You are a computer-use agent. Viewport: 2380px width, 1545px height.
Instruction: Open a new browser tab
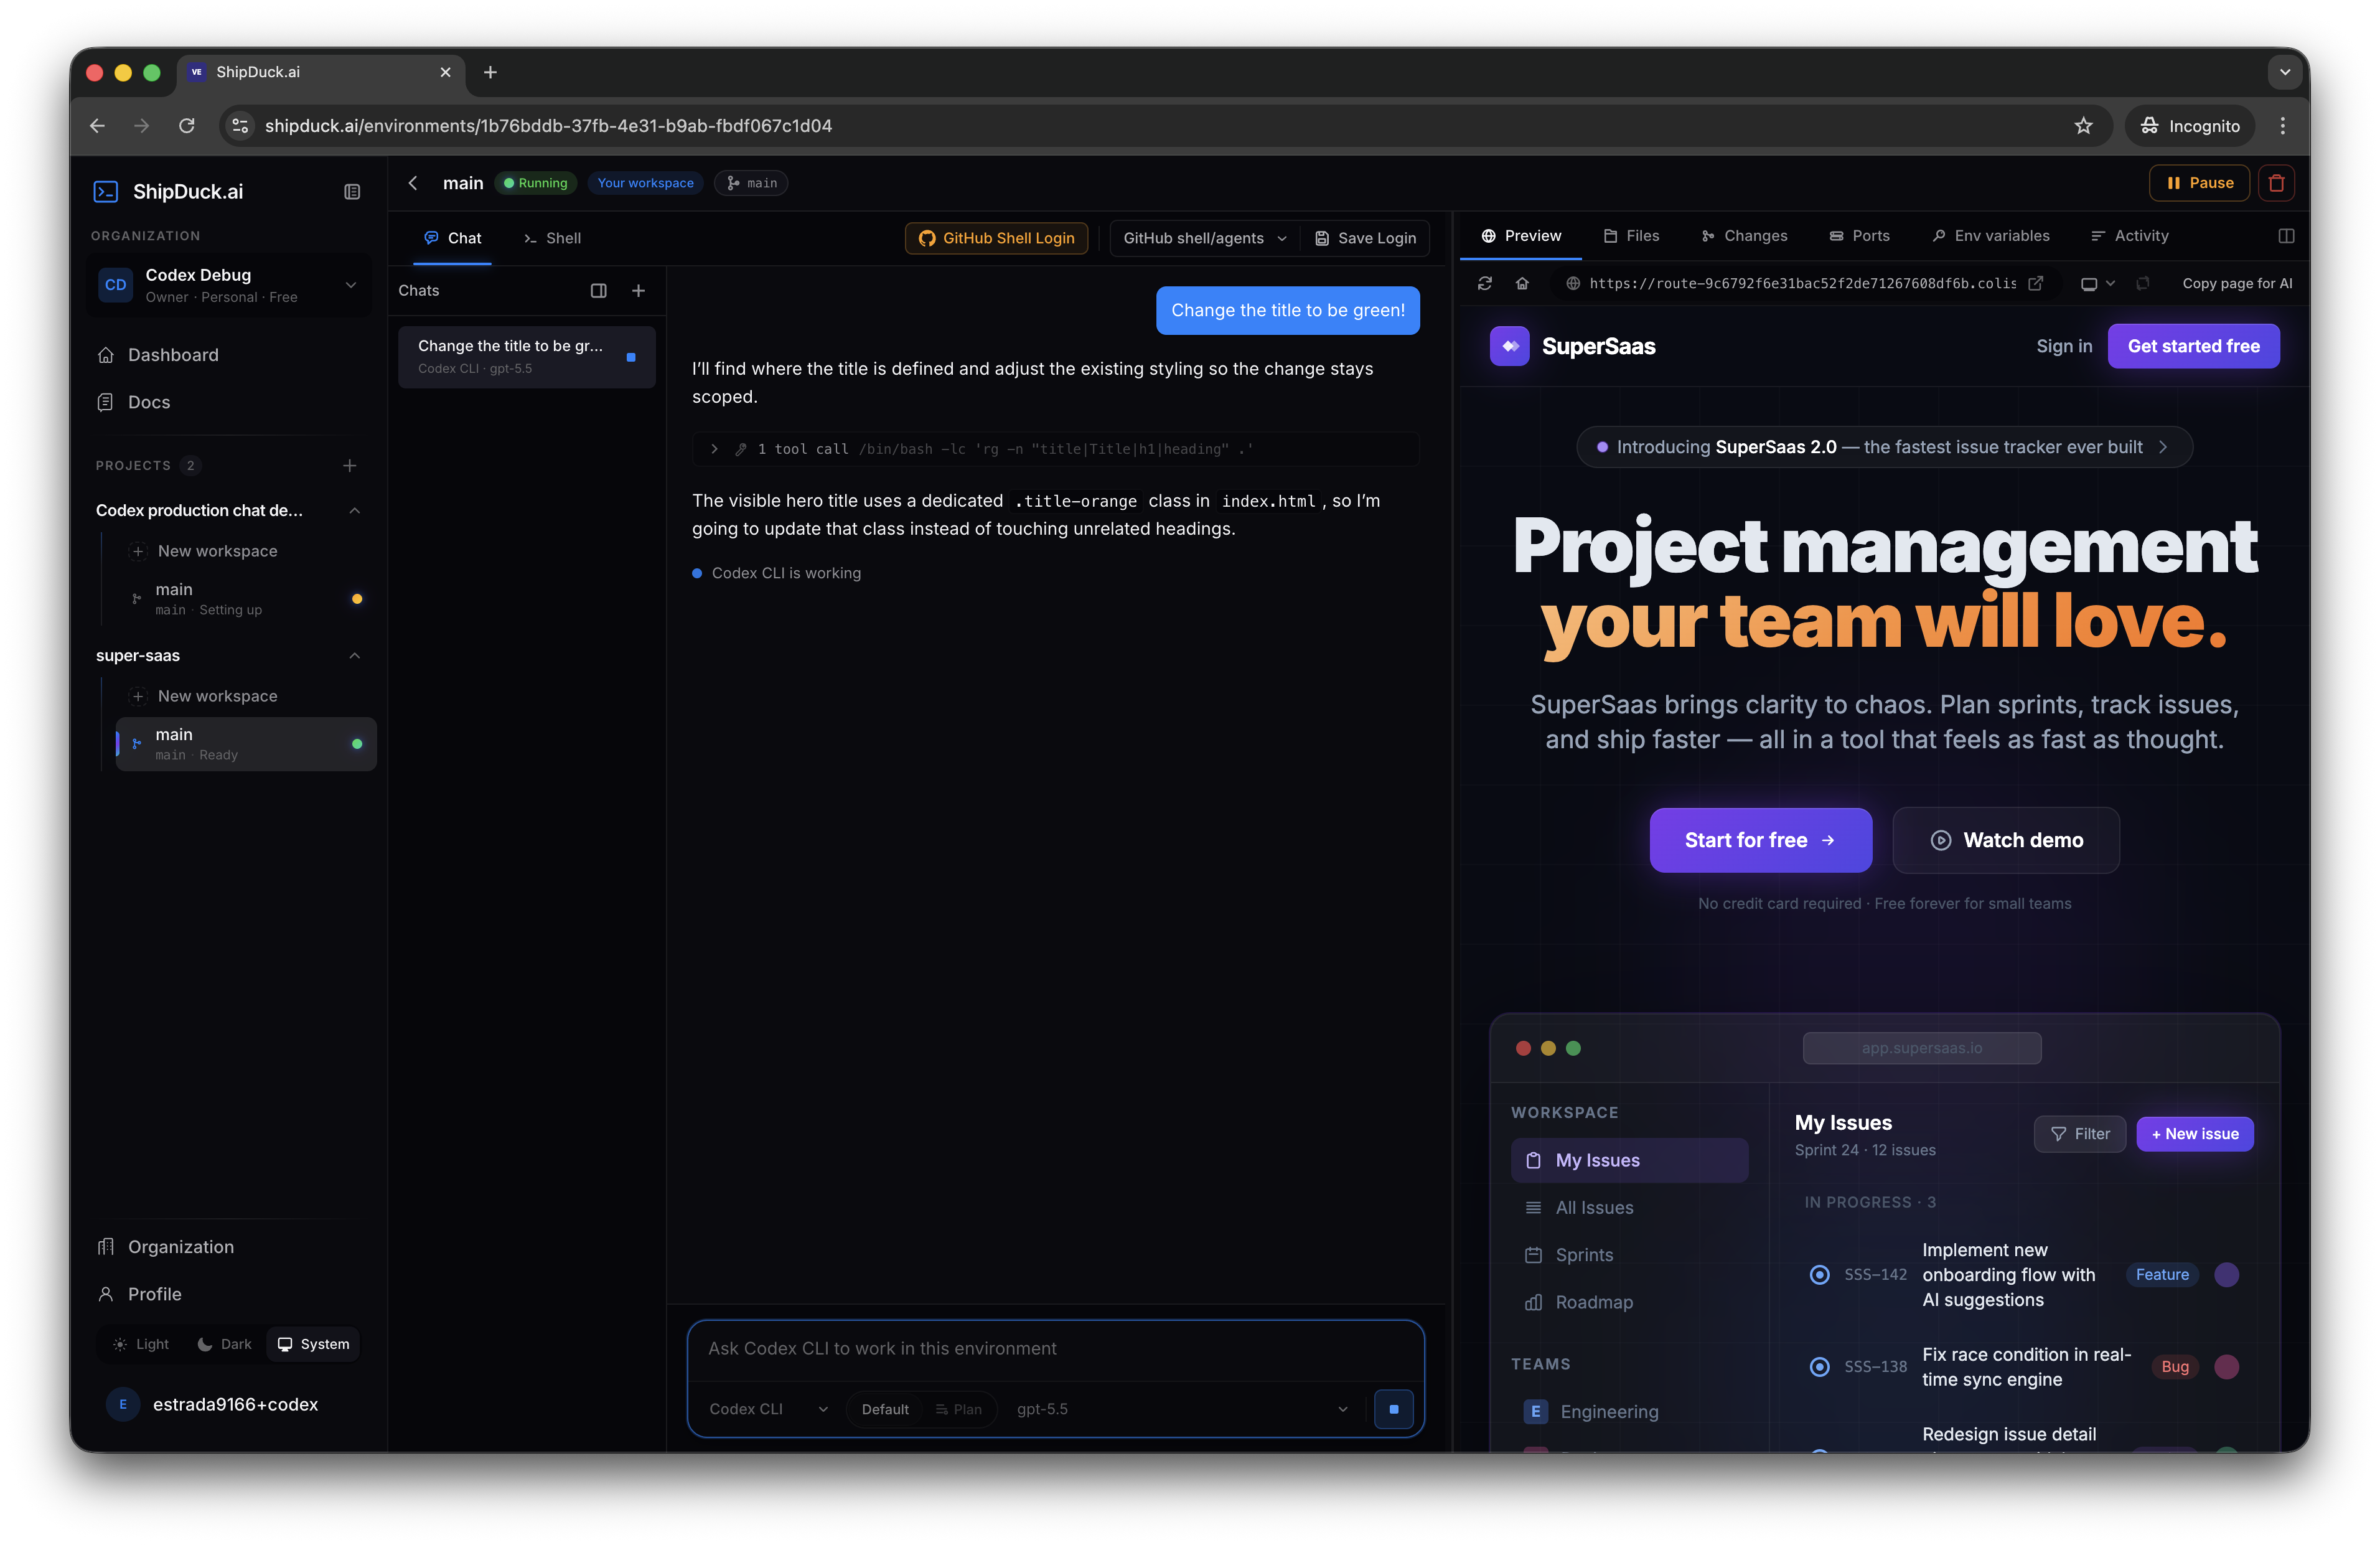pos(490,72)
